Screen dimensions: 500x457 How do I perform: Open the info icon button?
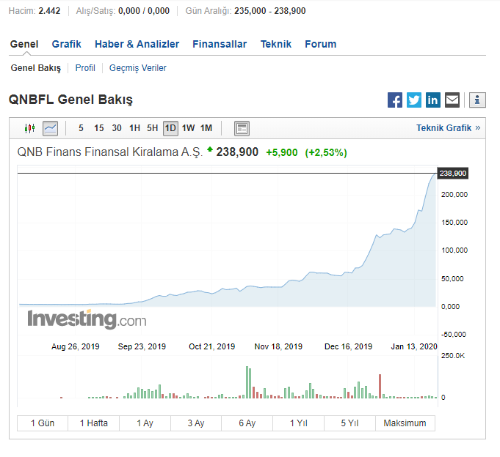click(477, 100)
